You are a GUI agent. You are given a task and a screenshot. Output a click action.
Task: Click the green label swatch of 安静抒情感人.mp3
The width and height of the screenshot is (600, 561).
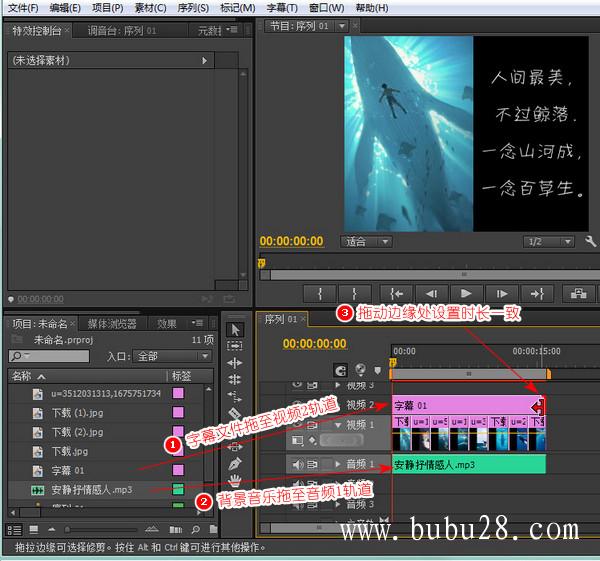coord(178,489)
